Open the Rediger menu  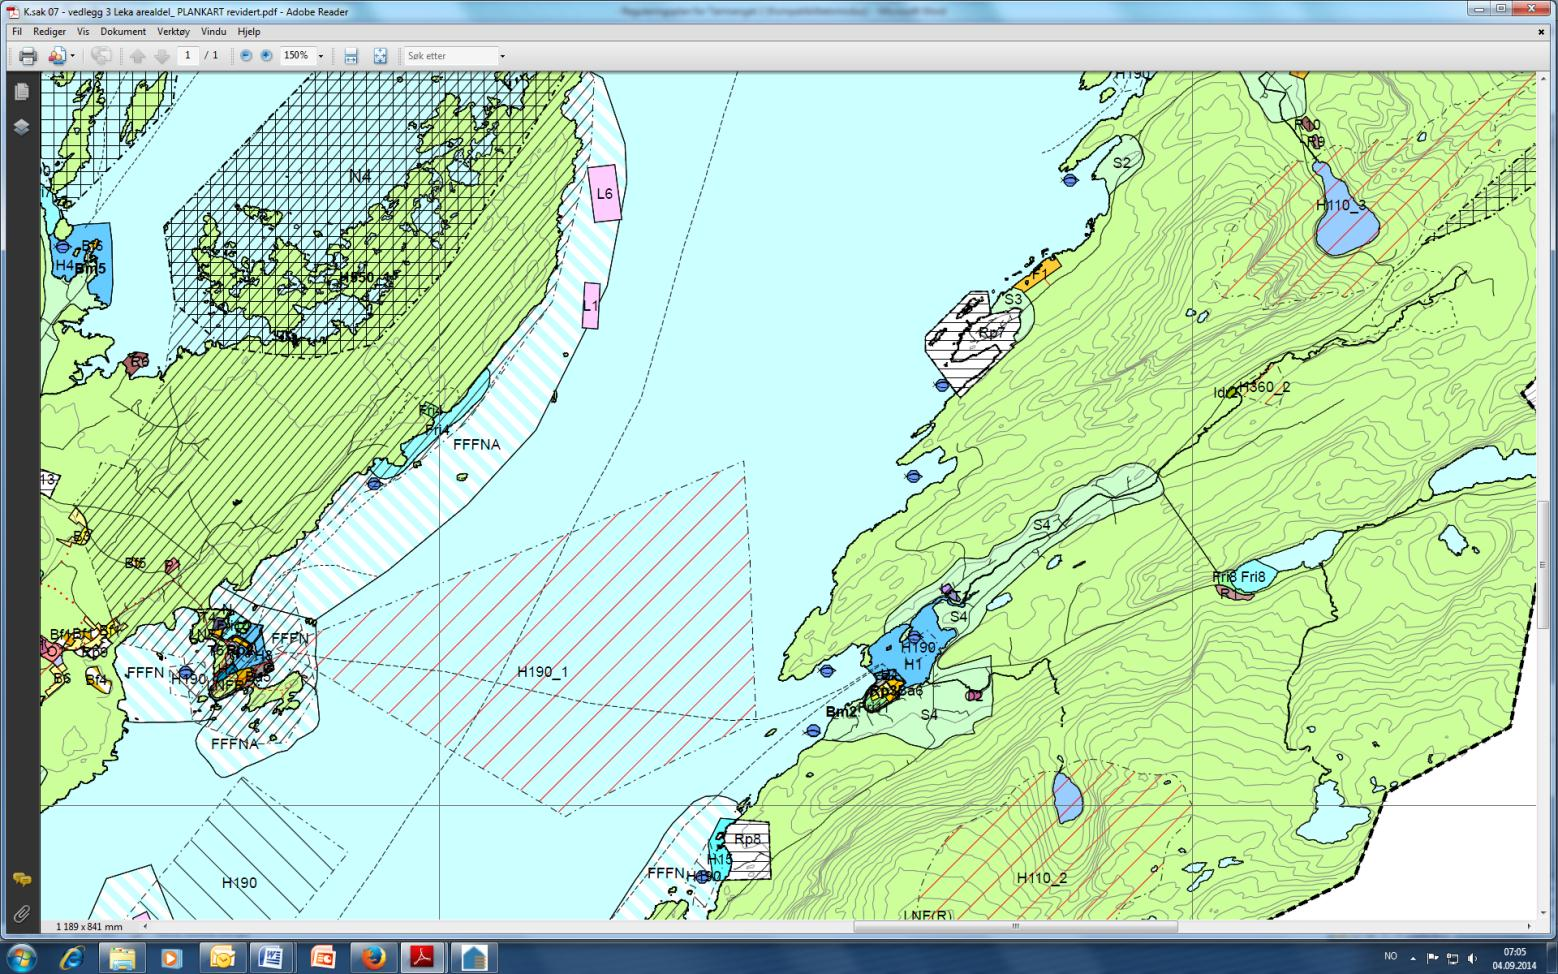(50, 31)
